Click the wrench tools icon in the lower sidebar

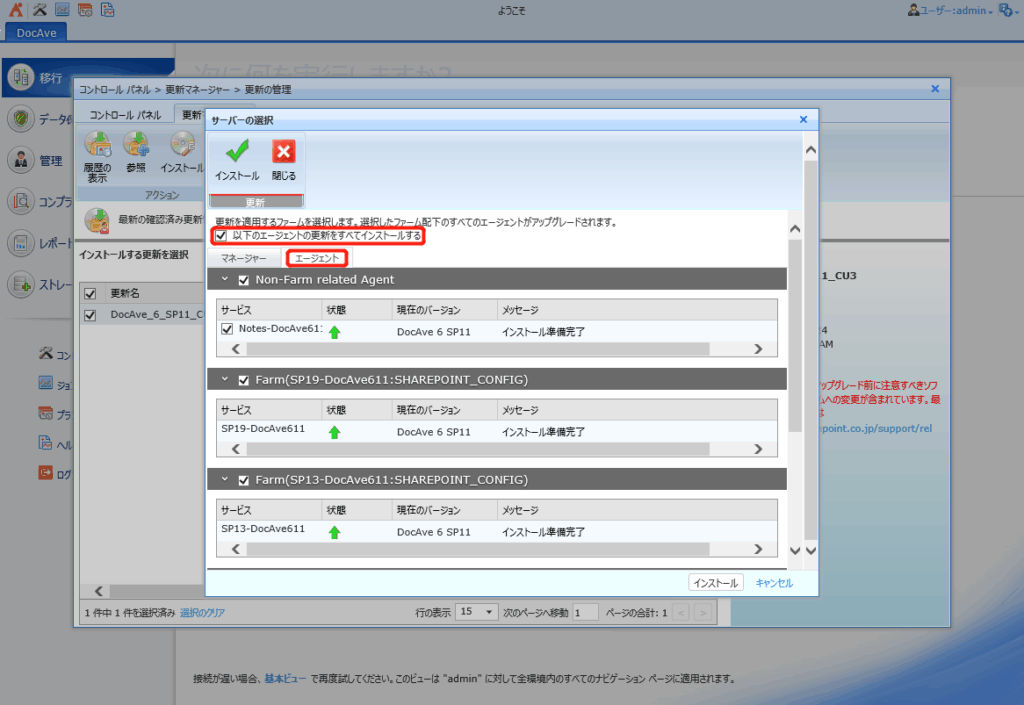coord(46,353)
